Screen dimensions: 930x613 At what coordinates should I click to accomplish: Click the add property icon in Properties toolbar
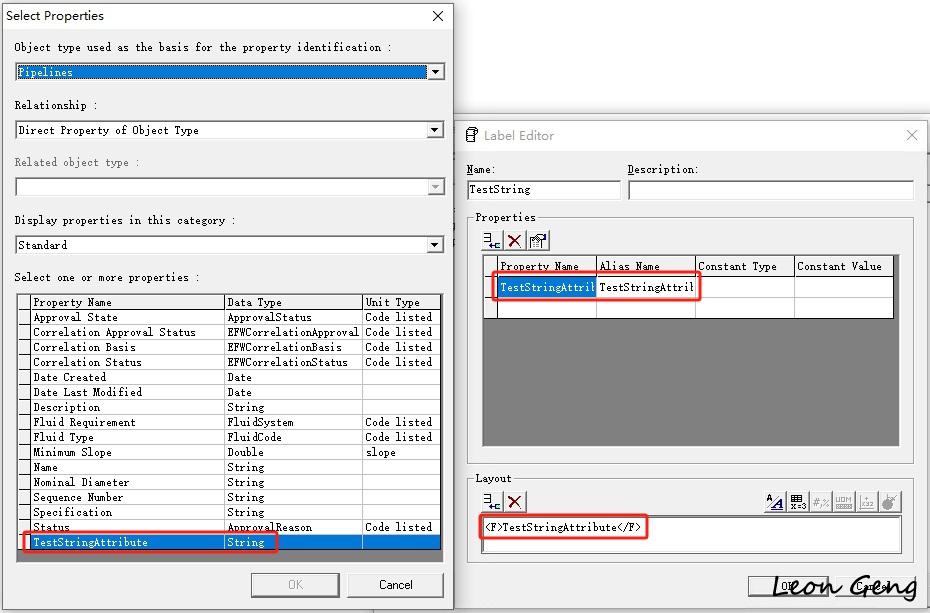click(492, 240)
